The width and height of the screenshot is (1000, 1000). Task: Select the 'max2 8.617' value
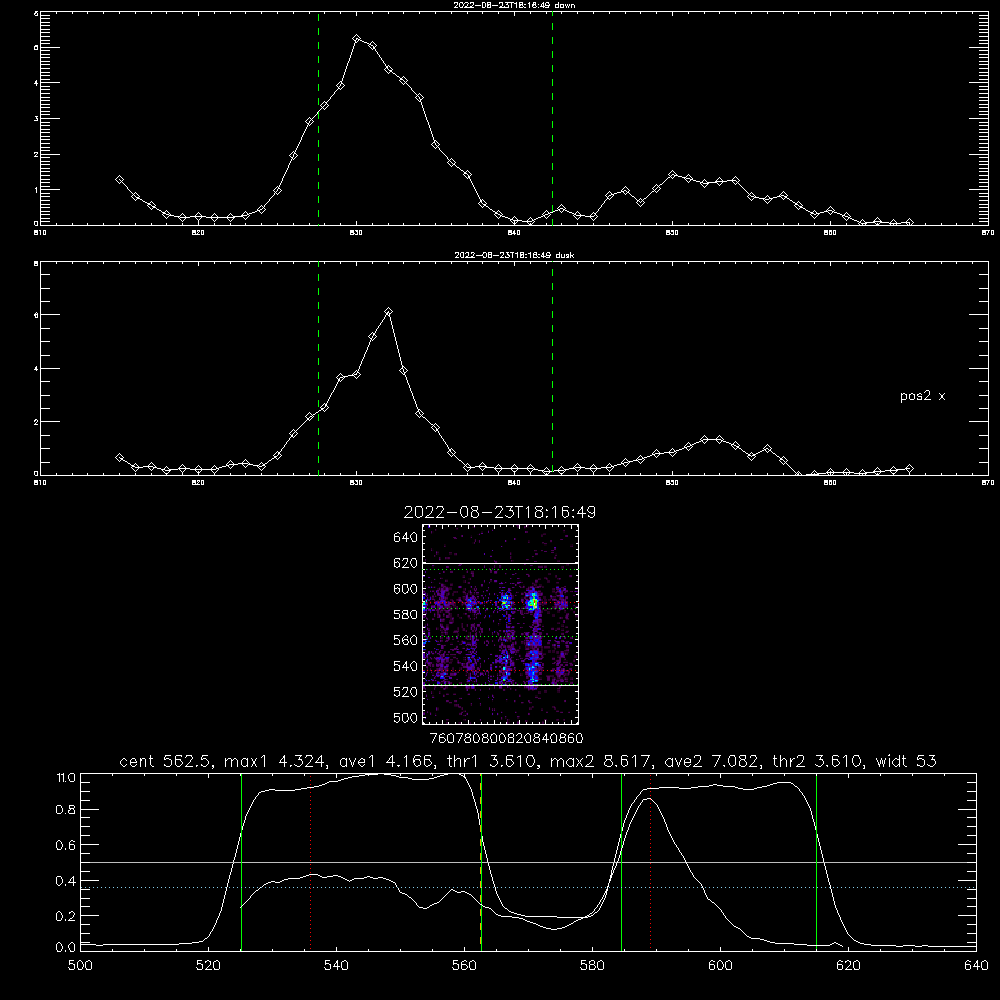[x=602, y=761]
